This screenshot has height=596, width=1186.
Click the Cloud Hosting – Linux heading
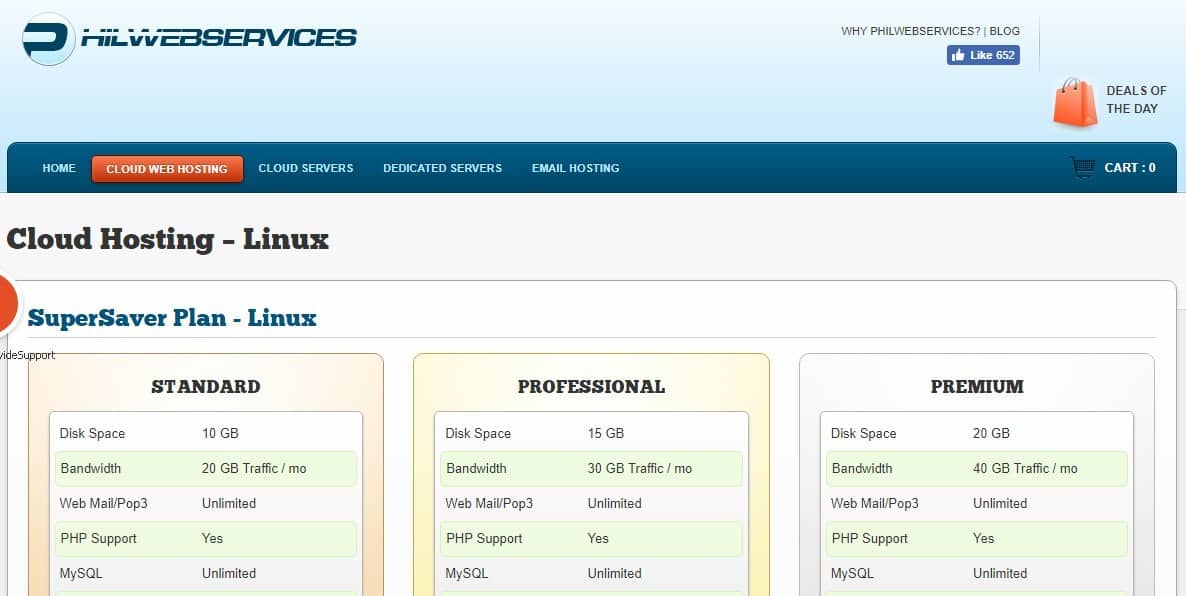click(x=167, y=240)
